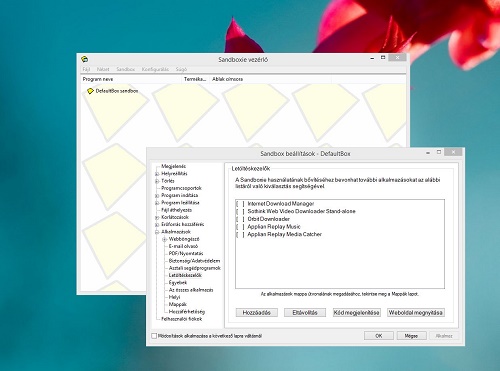This screenshot has height=371, width=500.
Task: Enable apply changes when switching pages checkbox
Action: click(154, 336)
